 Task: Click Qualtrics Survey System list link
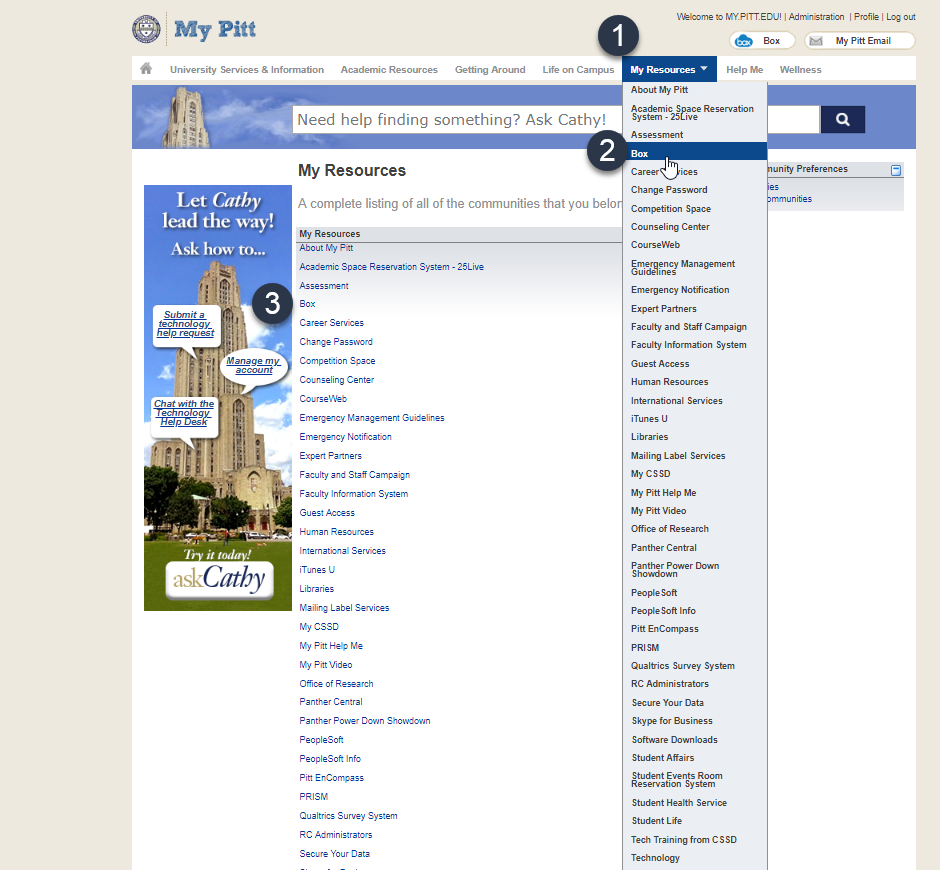348,815
